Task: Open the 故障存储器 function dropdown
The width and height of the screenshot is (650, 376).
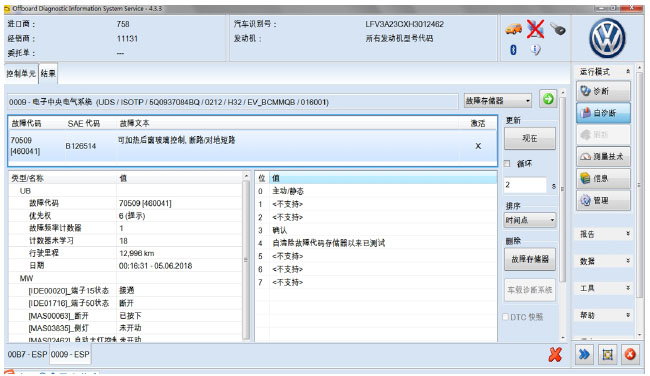Action: point(497,100)
